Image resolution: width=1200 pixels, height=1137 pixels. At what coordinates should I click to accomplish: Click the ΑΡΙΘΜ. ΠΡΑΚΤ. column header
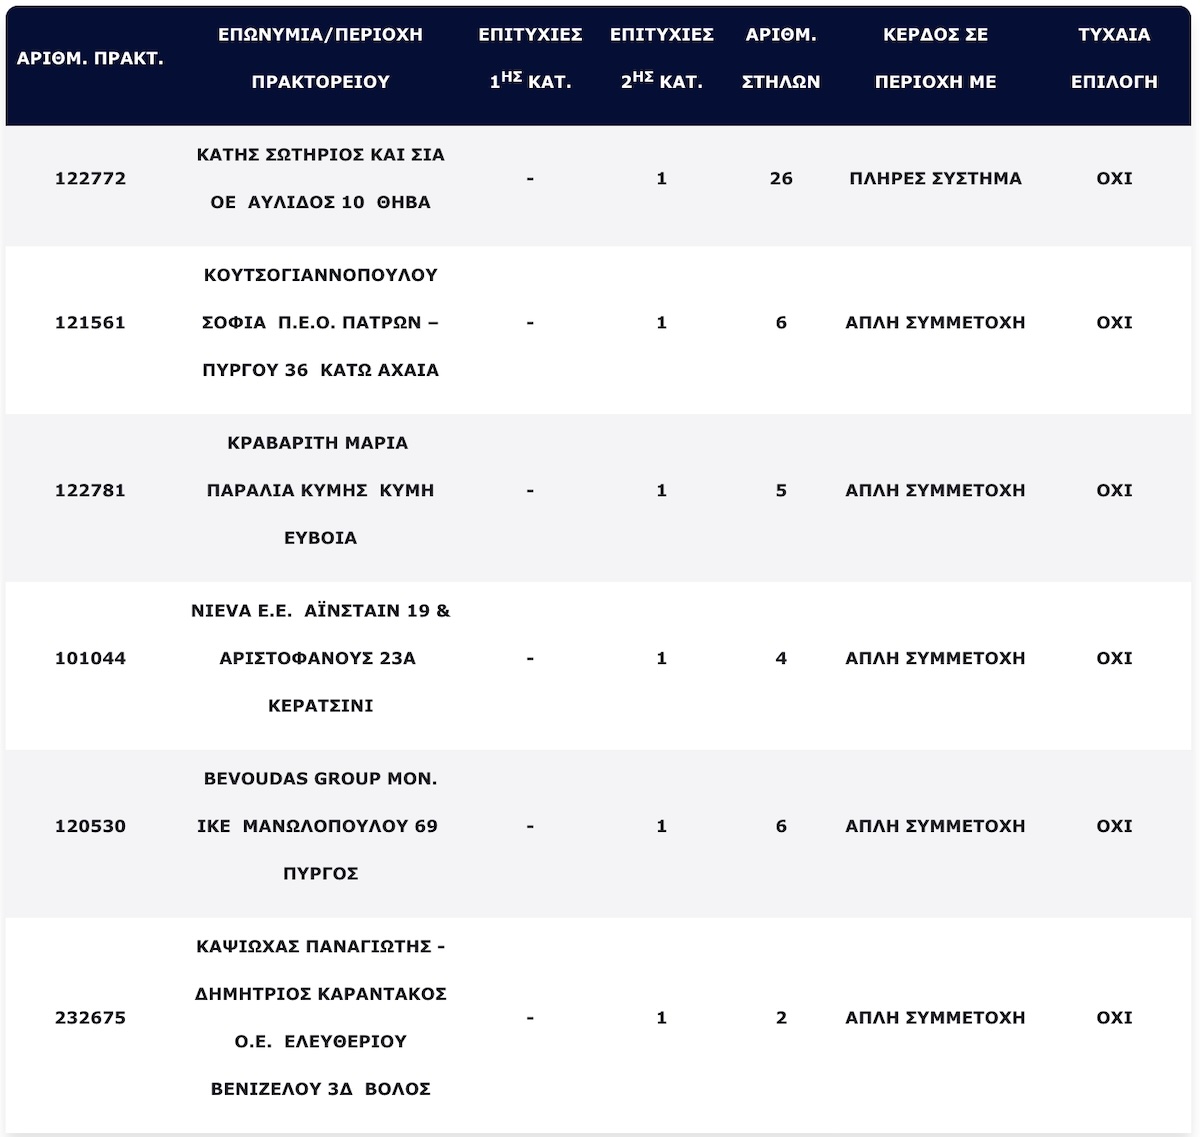90,58
